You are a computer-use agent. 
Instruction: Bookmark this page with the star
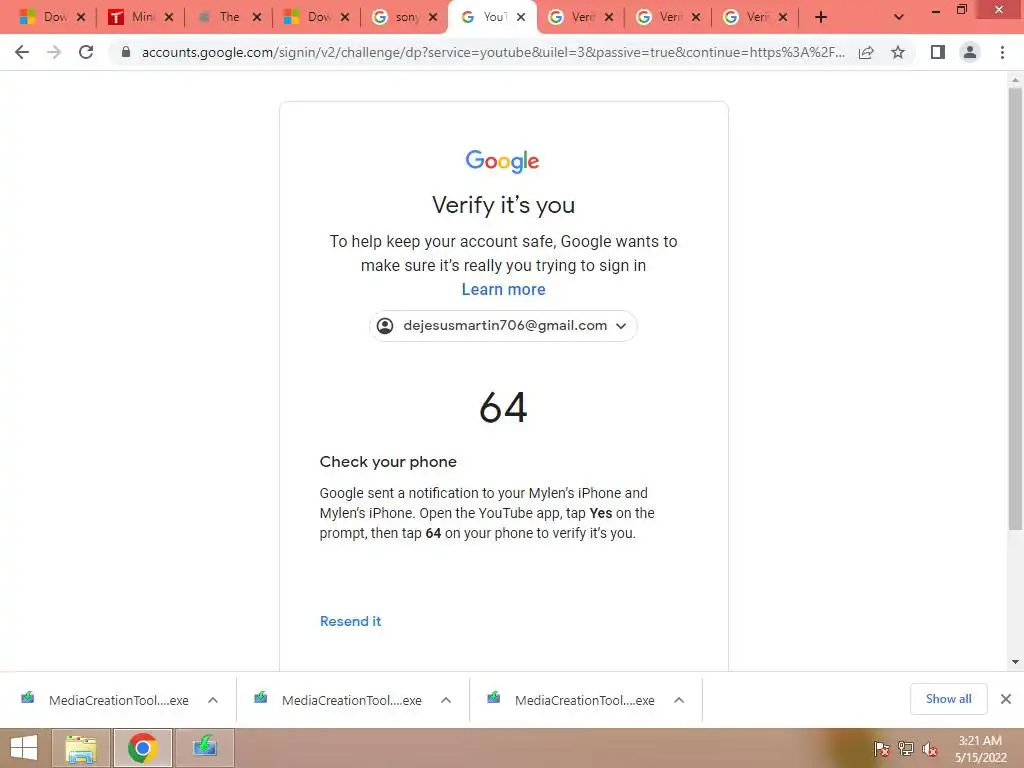[x=898, y=52]
